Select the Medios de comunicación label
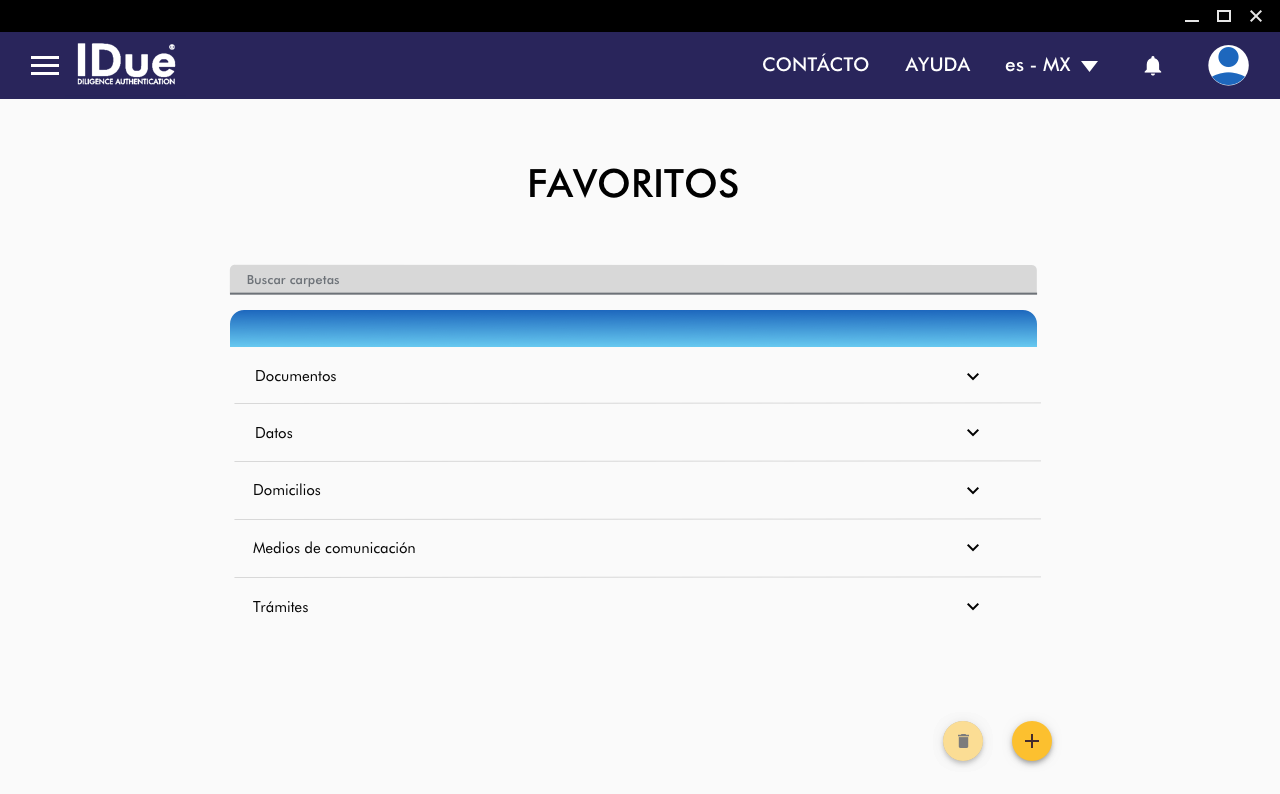Image resolution: width=1280 pixels, height=794 pixels. point(334,549)
